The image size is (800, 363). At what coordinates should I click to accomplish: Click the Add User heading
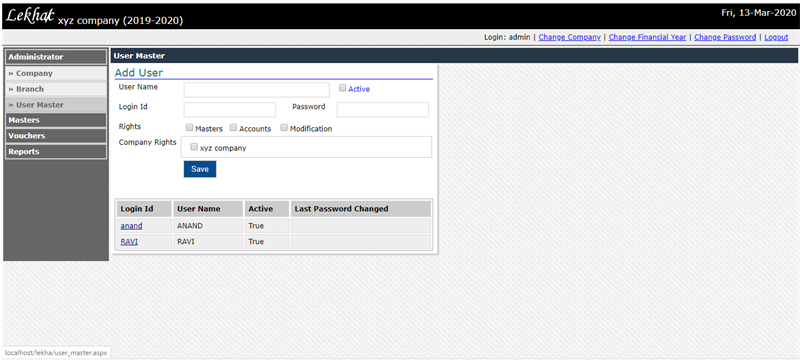[x=139, y=72]
